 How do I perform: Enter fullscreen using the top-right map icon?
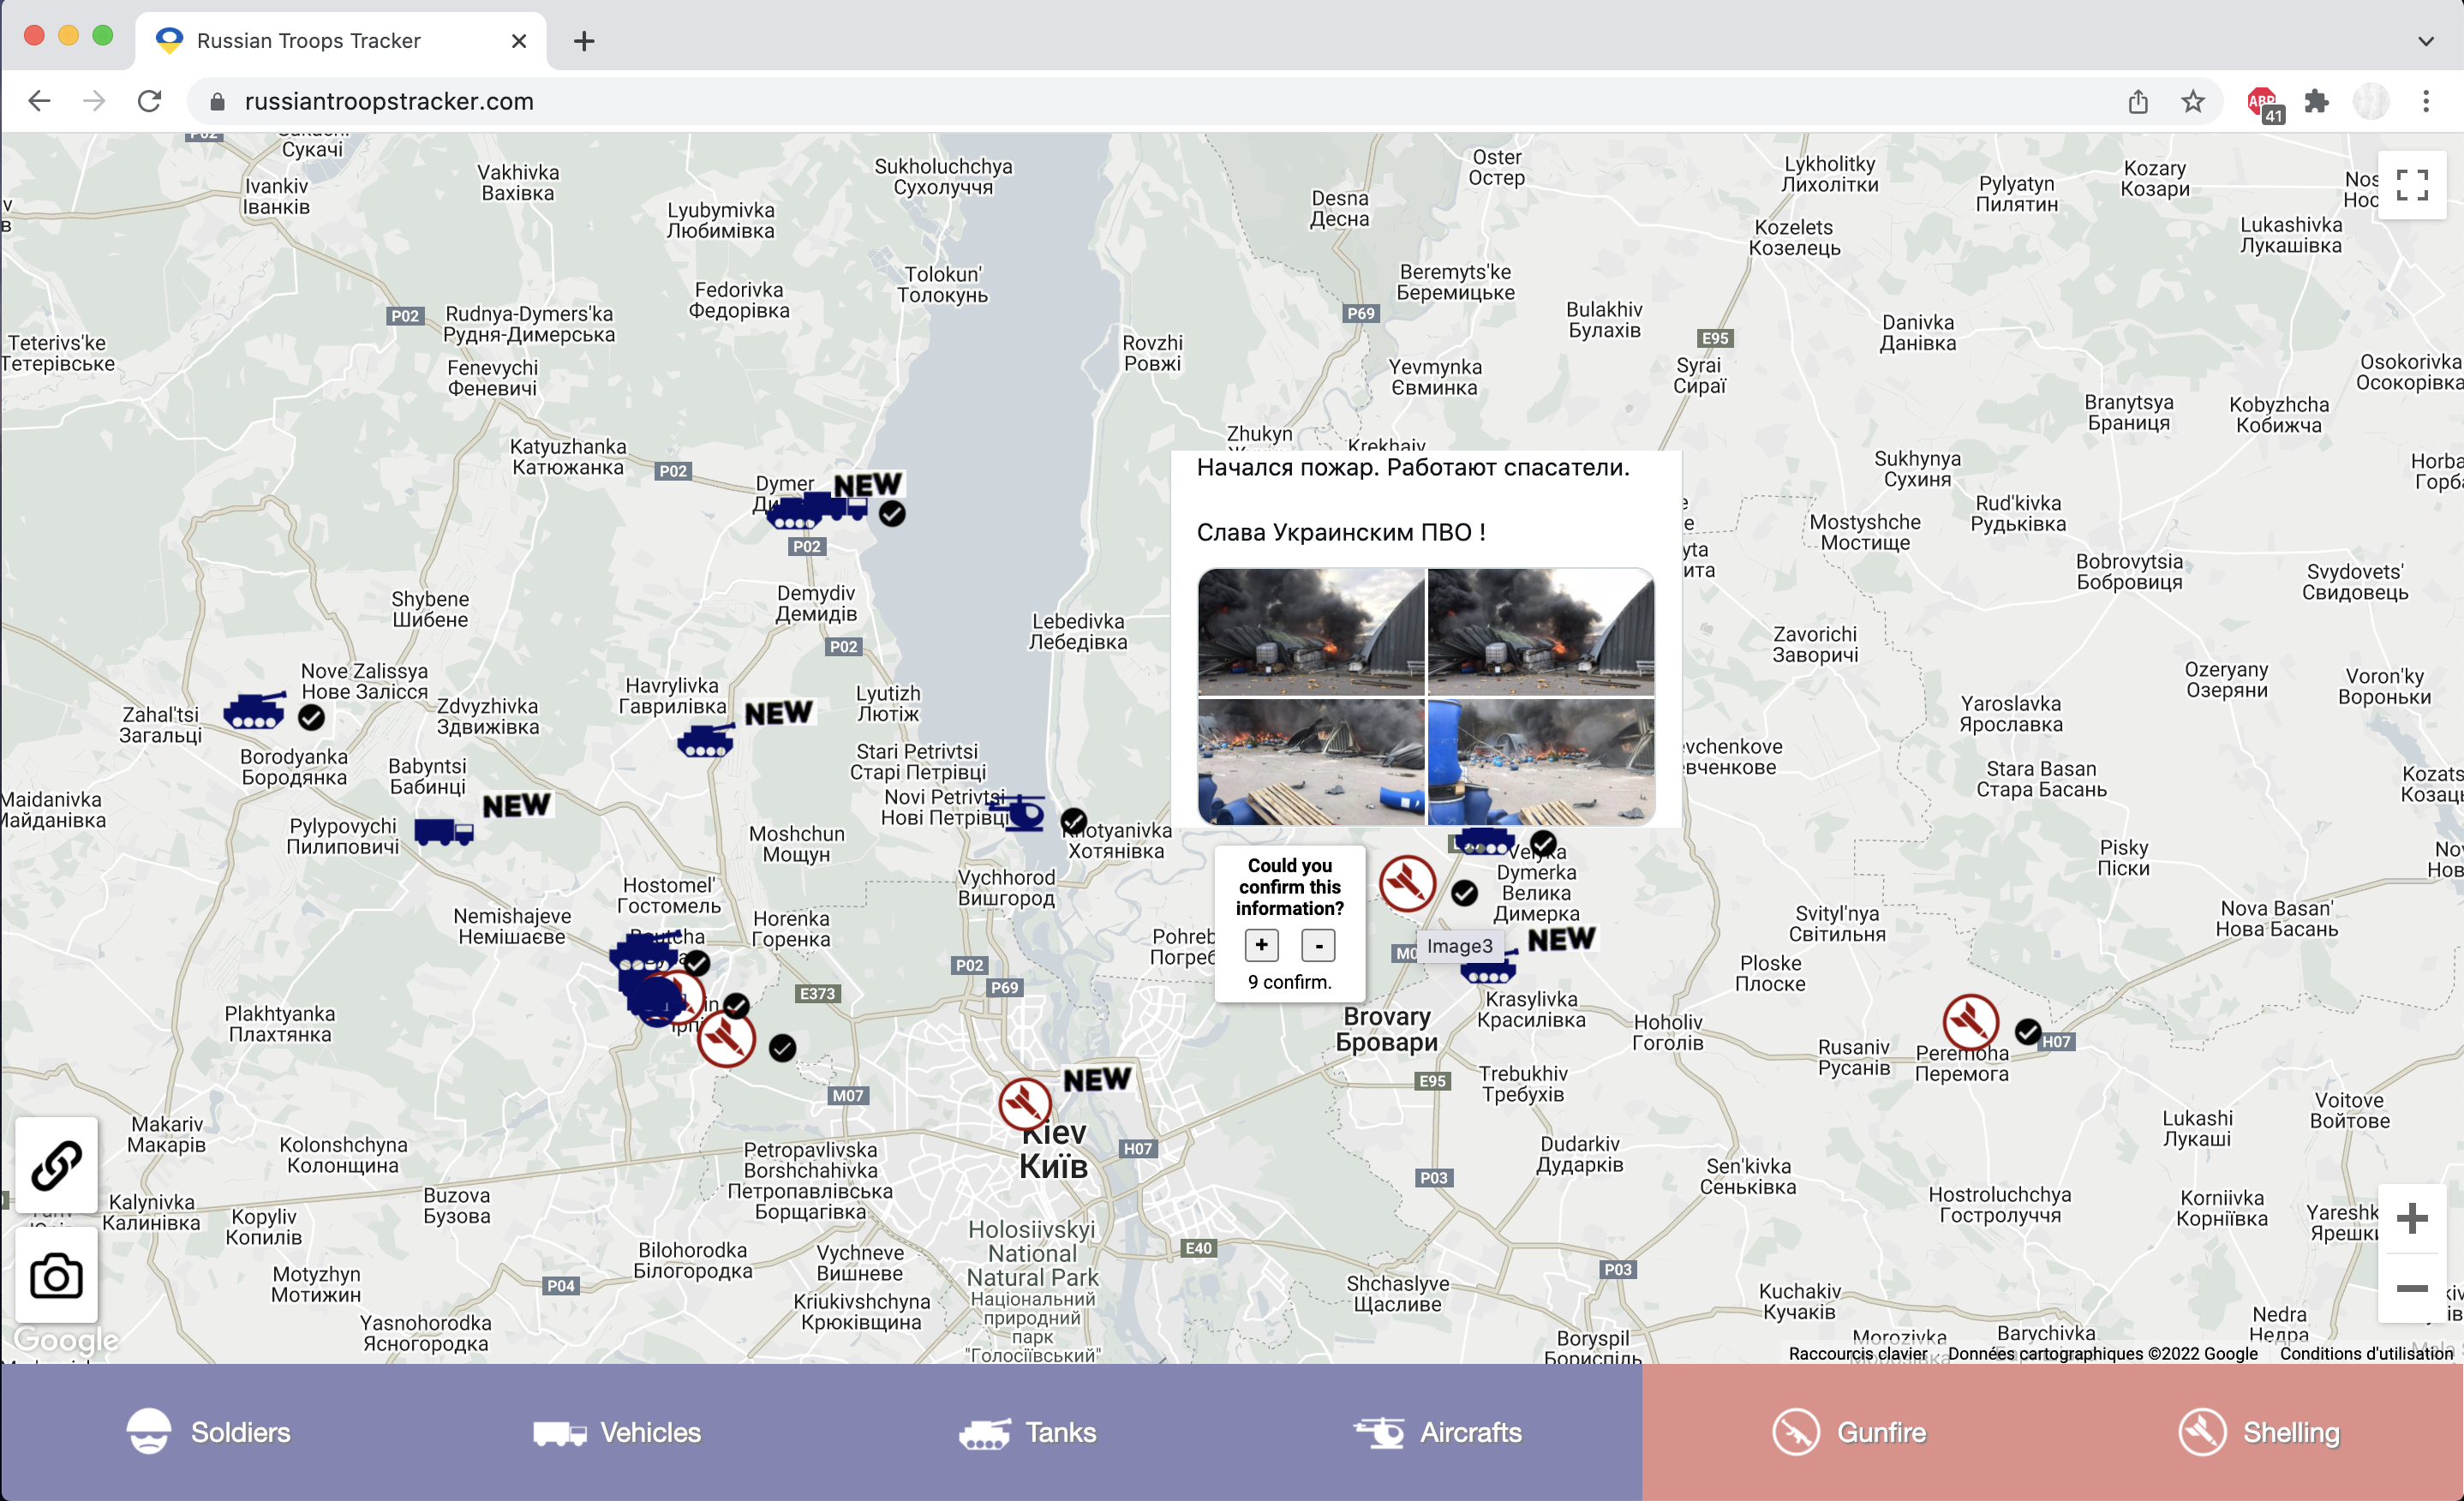[x=2412, y=185]
